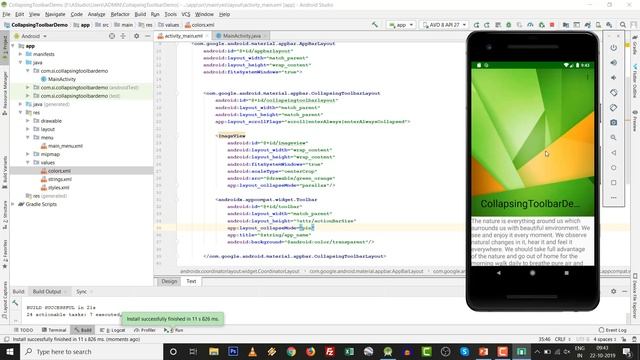This screenshot has width=640, height=360.
Task: Select main_menu.xml in project tree
Action: [x=65, y=146]
